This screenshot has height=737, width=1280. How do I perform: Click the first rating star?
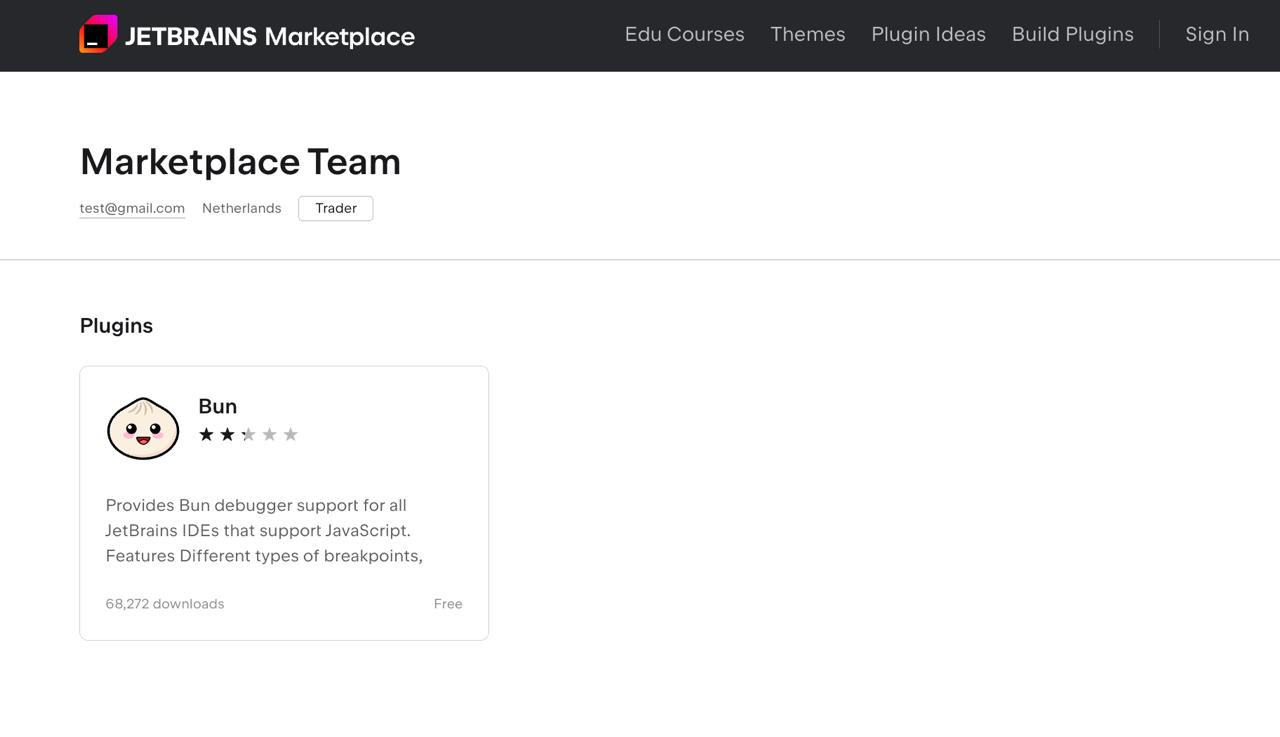coord(206,434)
